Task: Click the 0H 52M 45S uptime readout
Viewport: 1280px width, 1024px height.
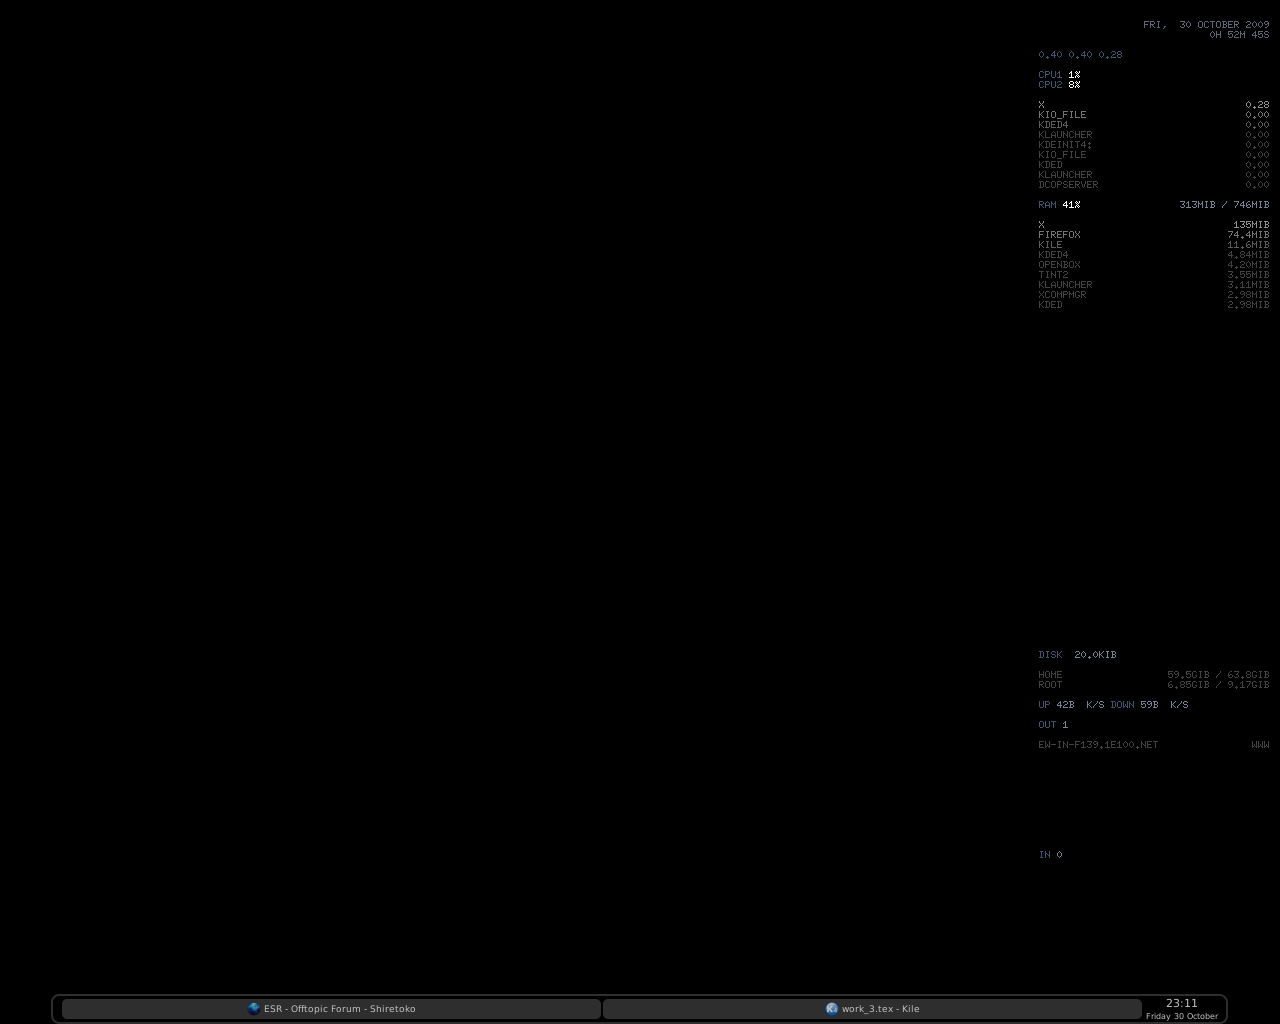Action: [1239, 35]
